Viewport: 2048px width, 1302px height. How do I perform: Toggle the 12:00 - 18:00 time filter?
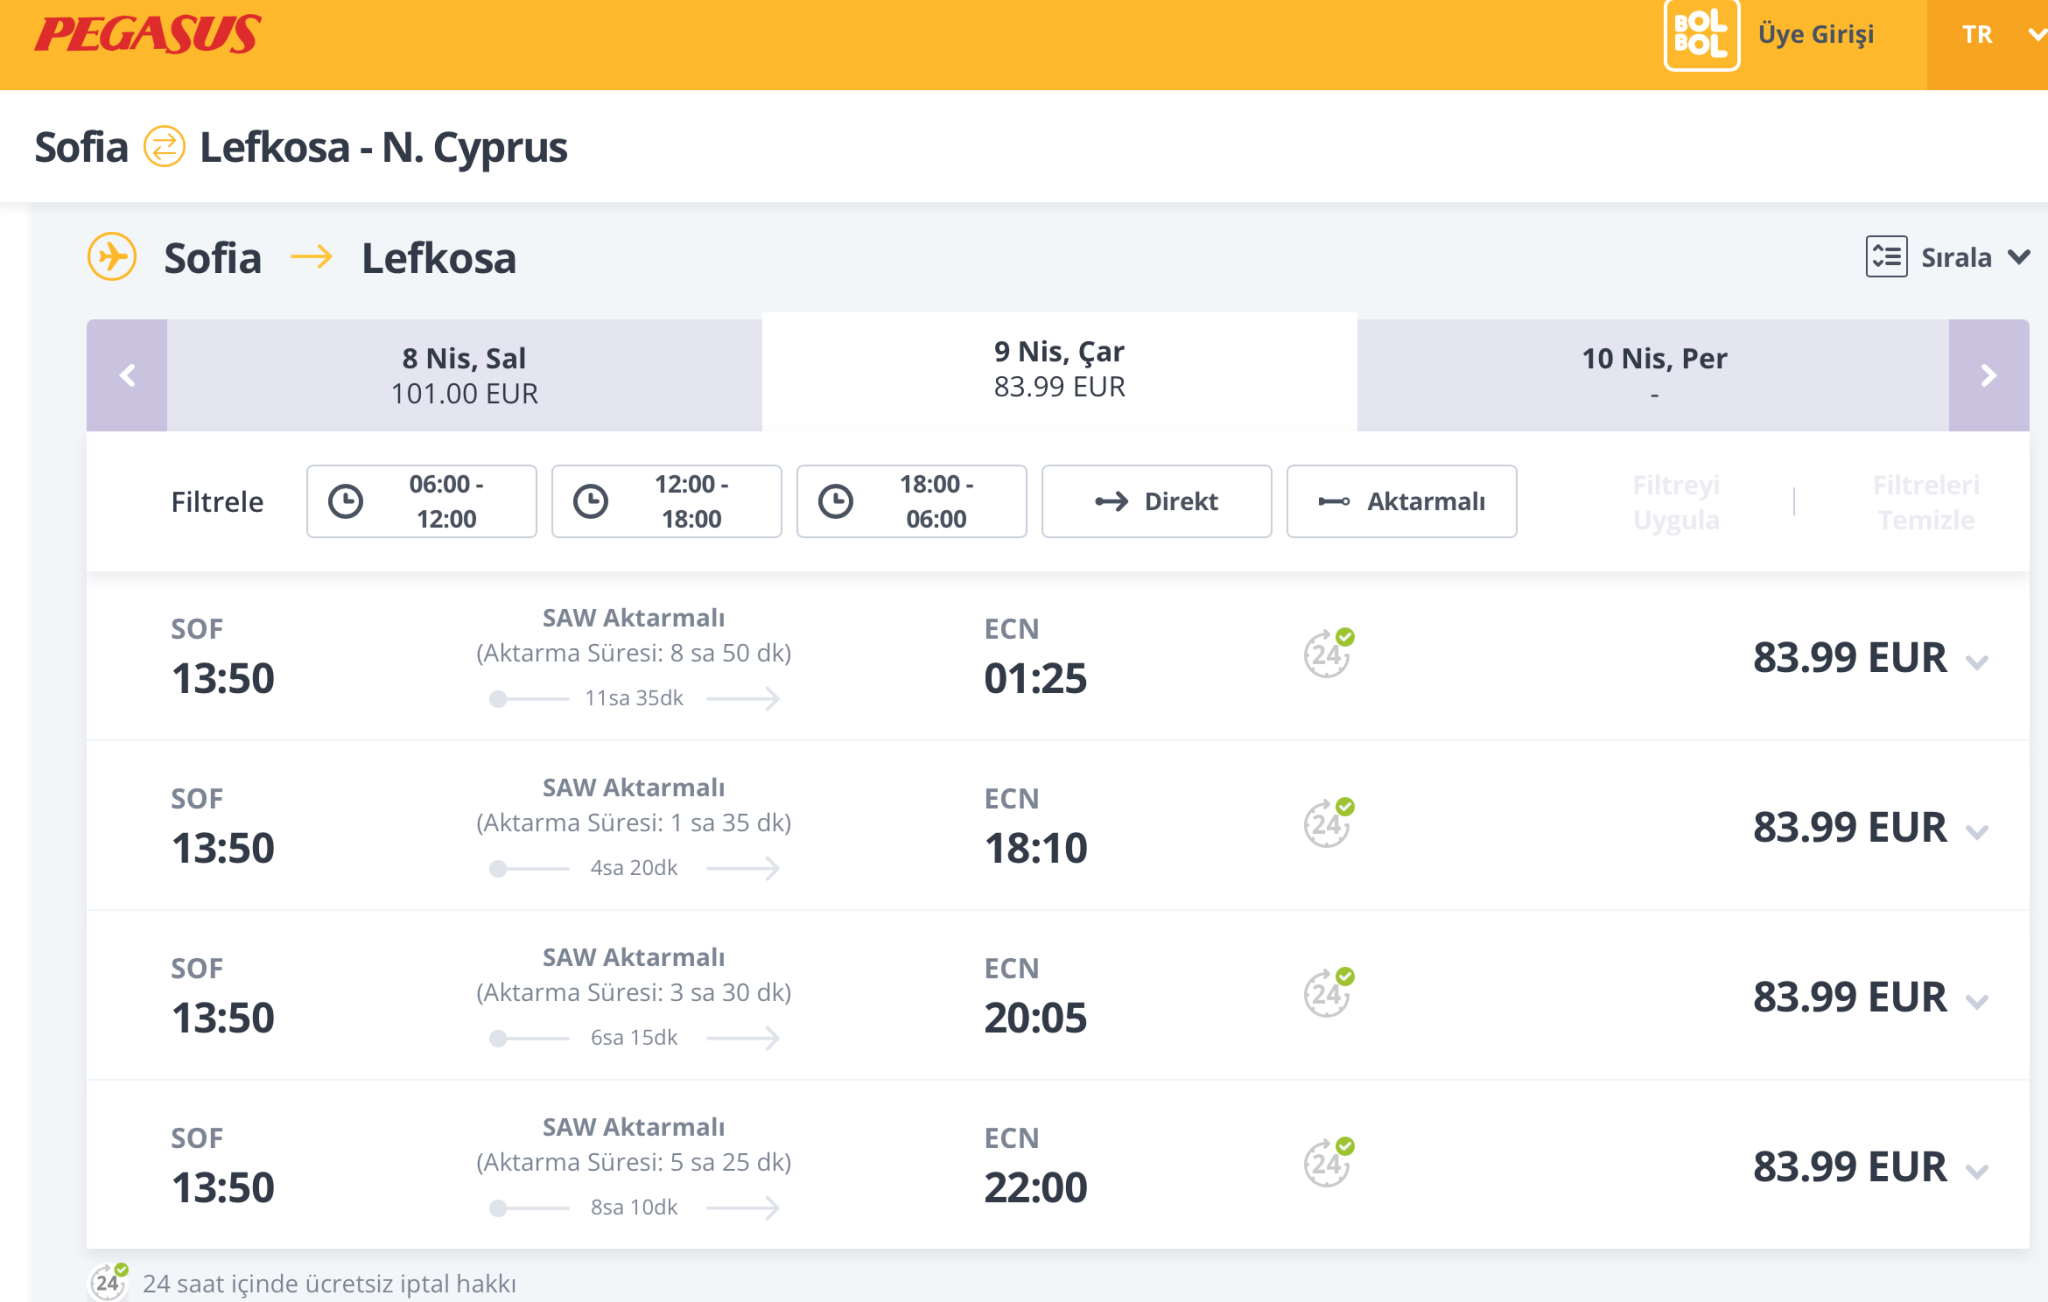tap(666, 501)
